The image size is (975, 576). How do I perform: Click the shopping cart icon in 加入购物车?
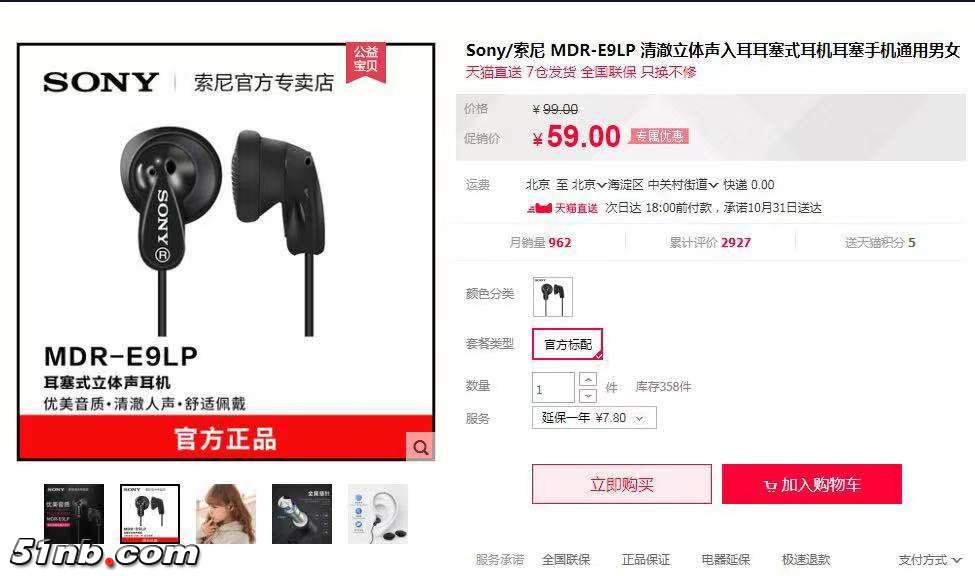pos(770,486)
